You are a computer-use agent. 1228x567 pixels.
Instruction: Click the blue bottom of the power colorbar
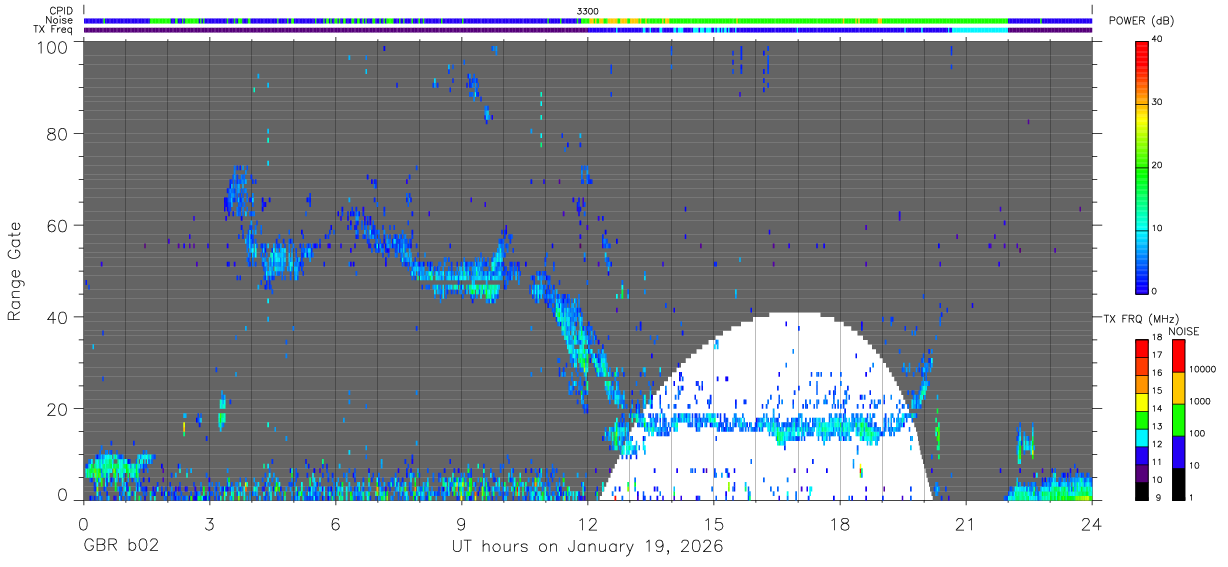[x=1141, y=278]
